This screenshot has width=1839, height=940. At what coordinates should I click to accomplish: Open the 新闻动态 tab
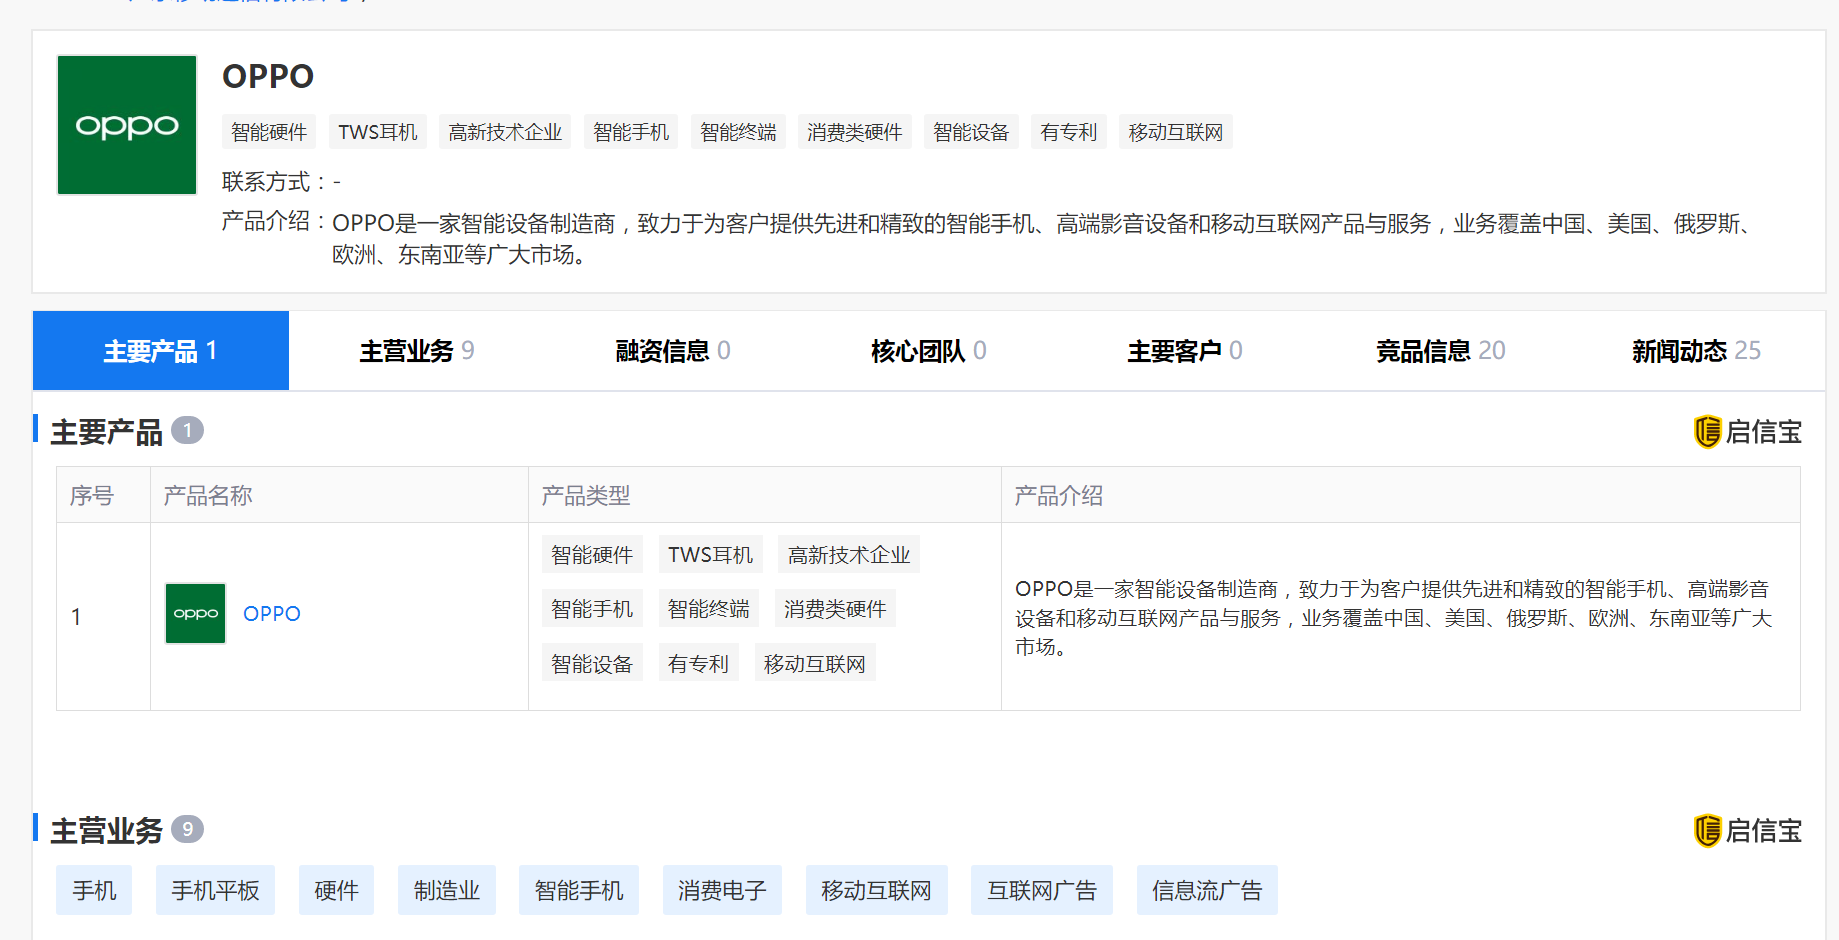point(1695,351)
